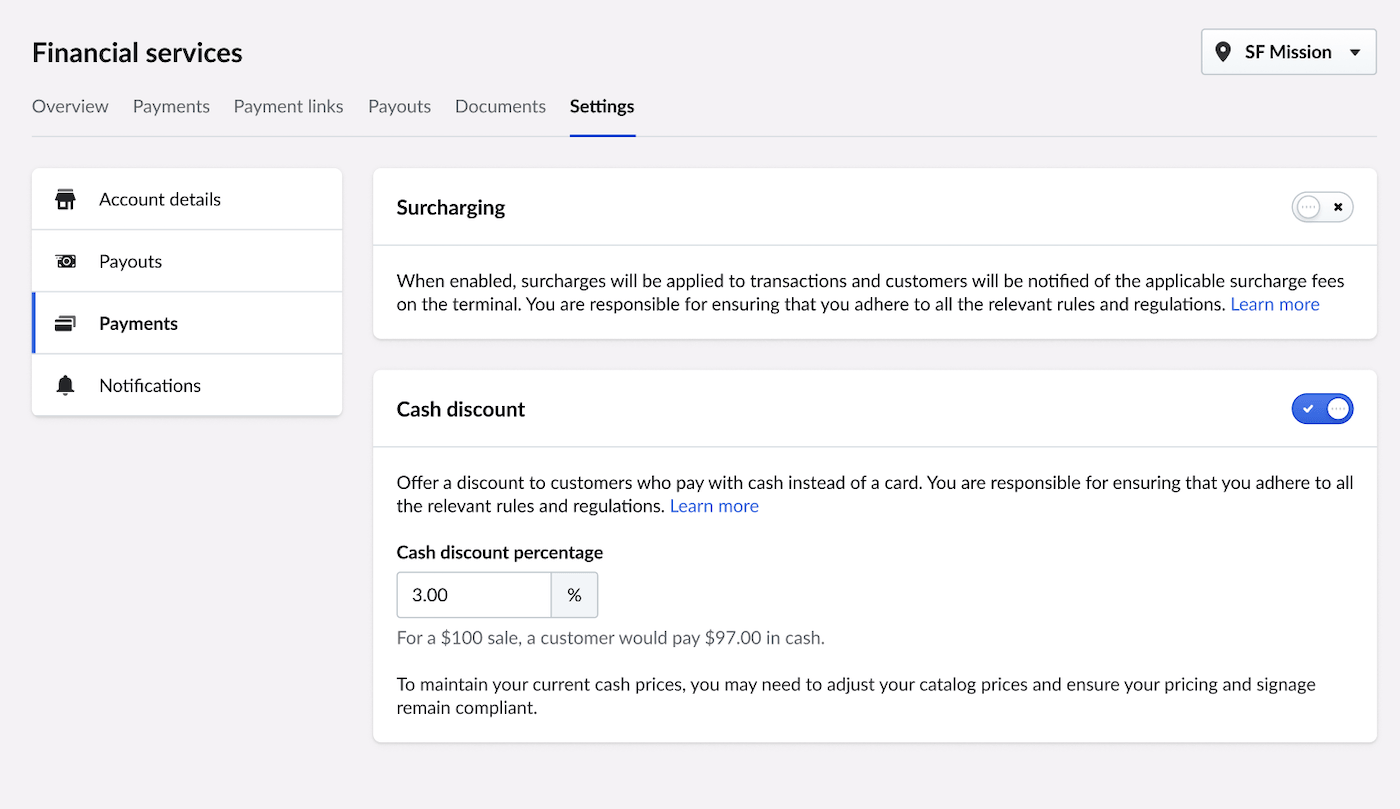Click the Cash discount section heading

point(461,409)
